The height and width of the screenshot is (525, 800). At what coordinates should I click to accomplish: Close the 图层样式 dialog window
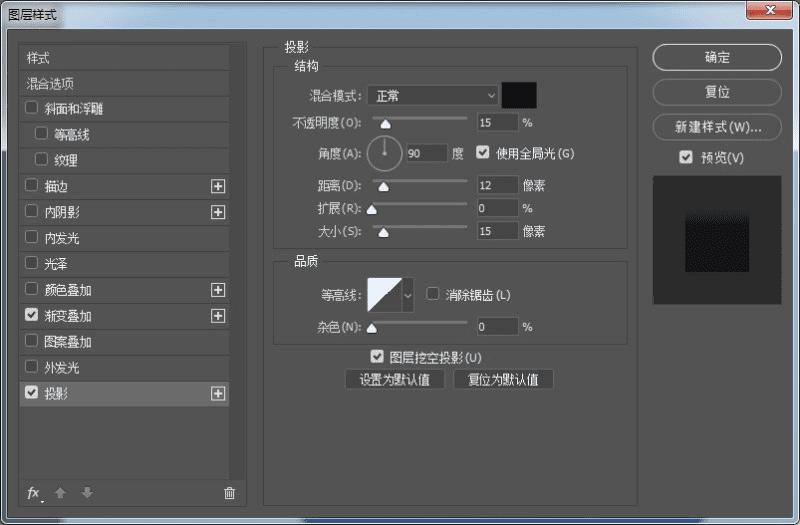[770, 10]
